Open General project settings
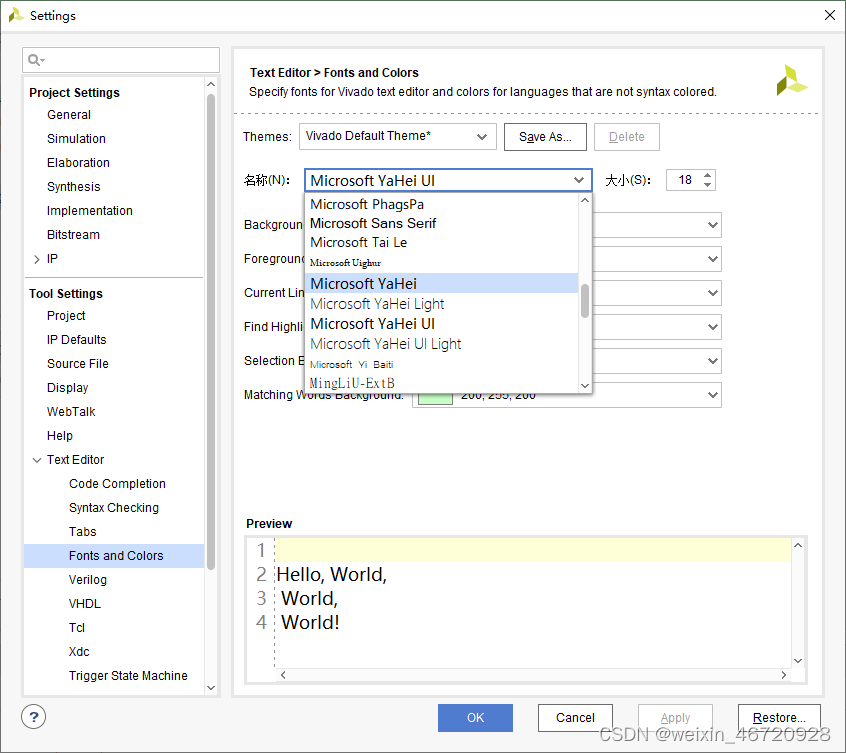The height and width of the screenshot is (753, 846). [69, 115]
